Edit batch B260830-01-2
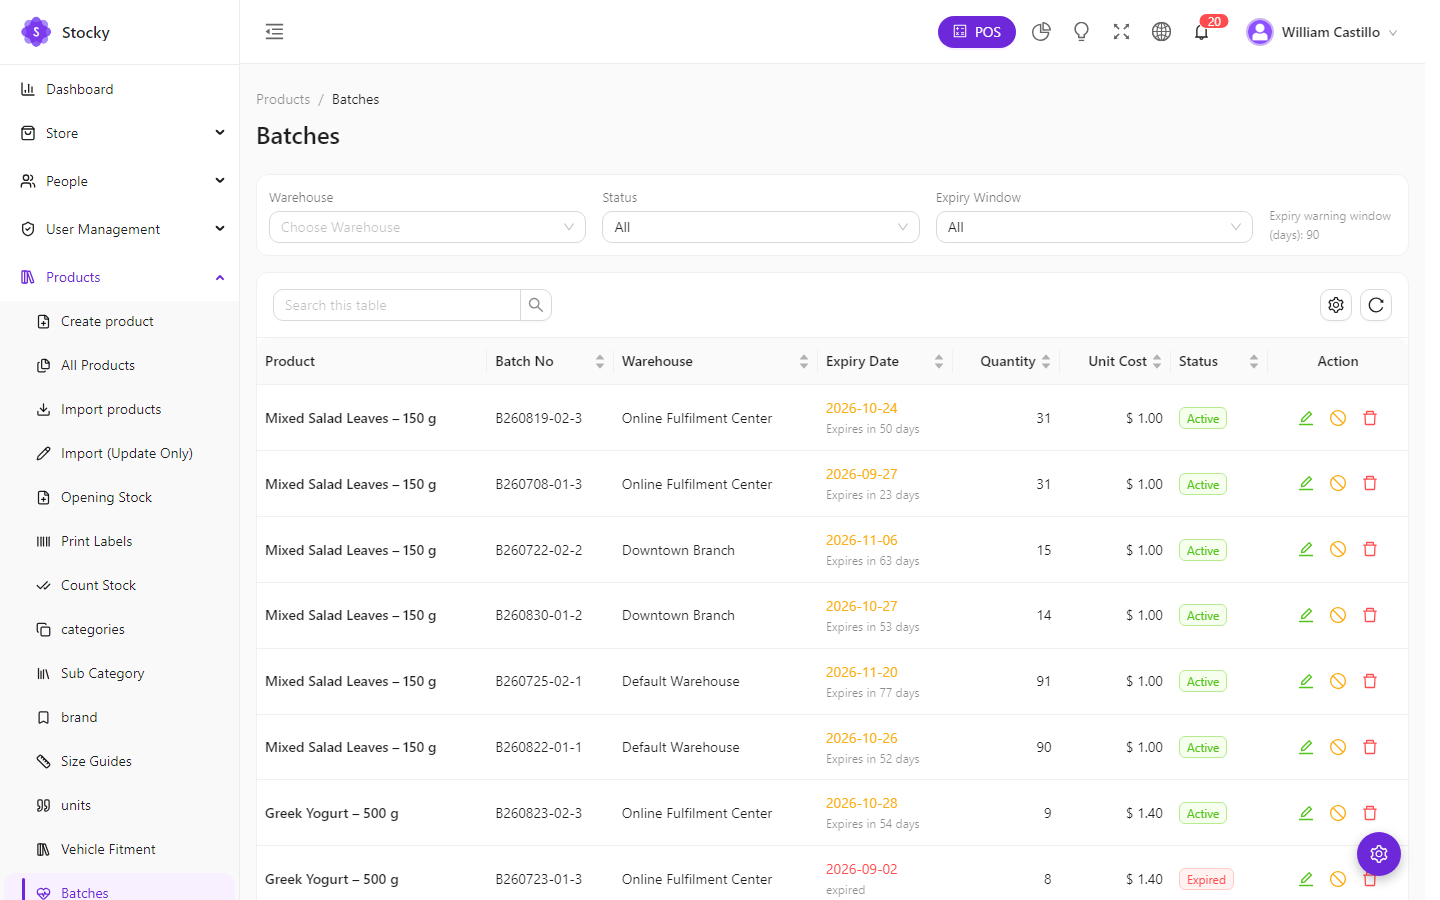 [x=1306, y=615]
